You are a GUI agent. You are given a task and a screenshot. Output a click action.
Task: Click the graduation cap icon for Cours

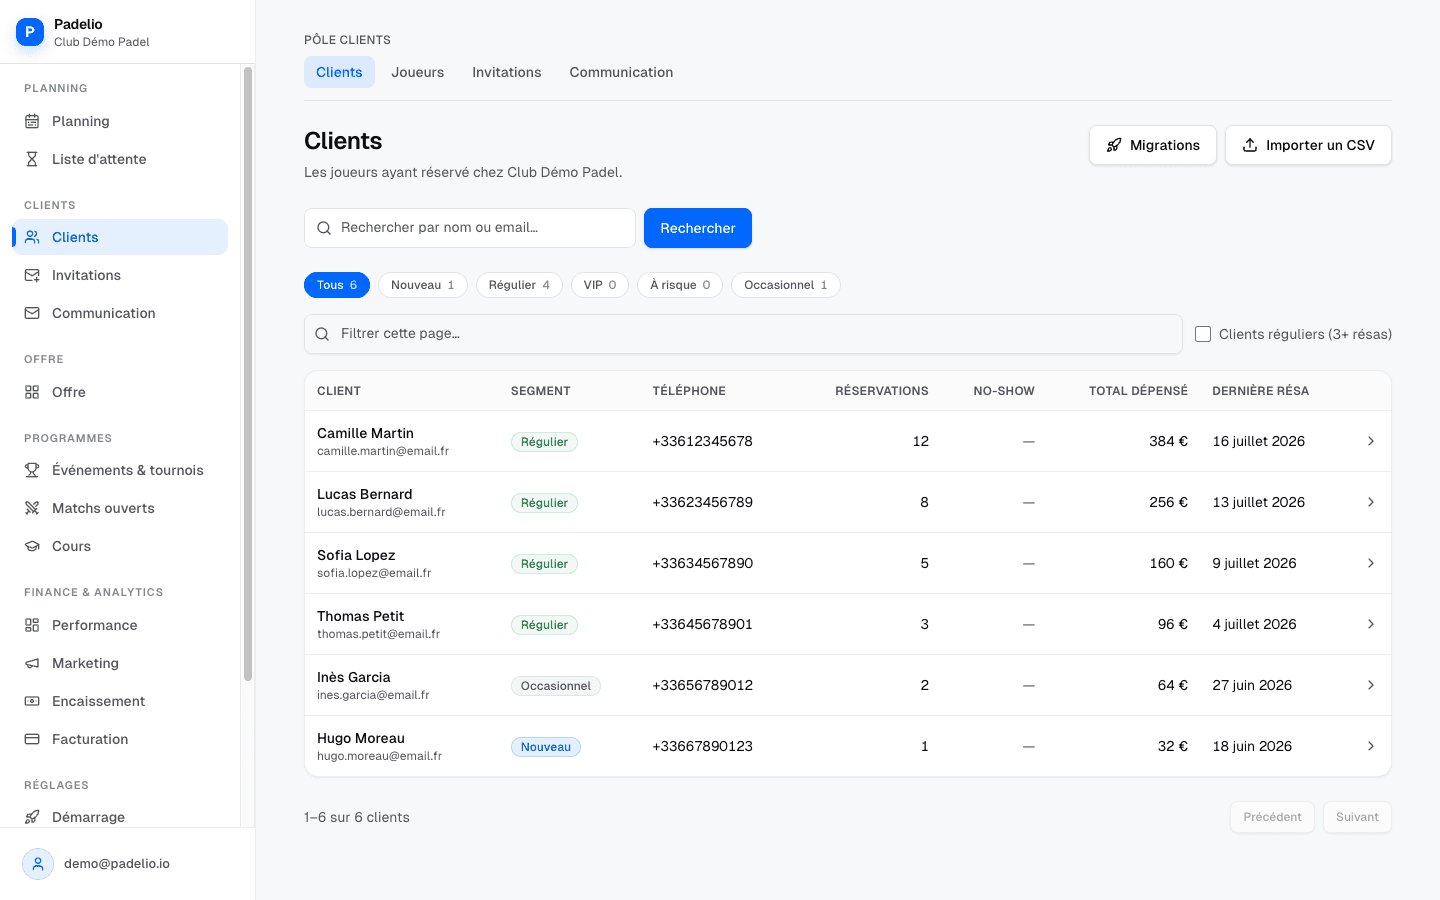(x=32, y=546)
